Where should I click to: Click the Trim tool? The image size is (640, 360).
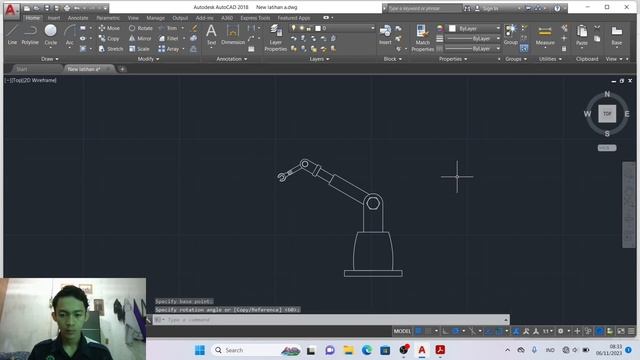click(168, 28)
